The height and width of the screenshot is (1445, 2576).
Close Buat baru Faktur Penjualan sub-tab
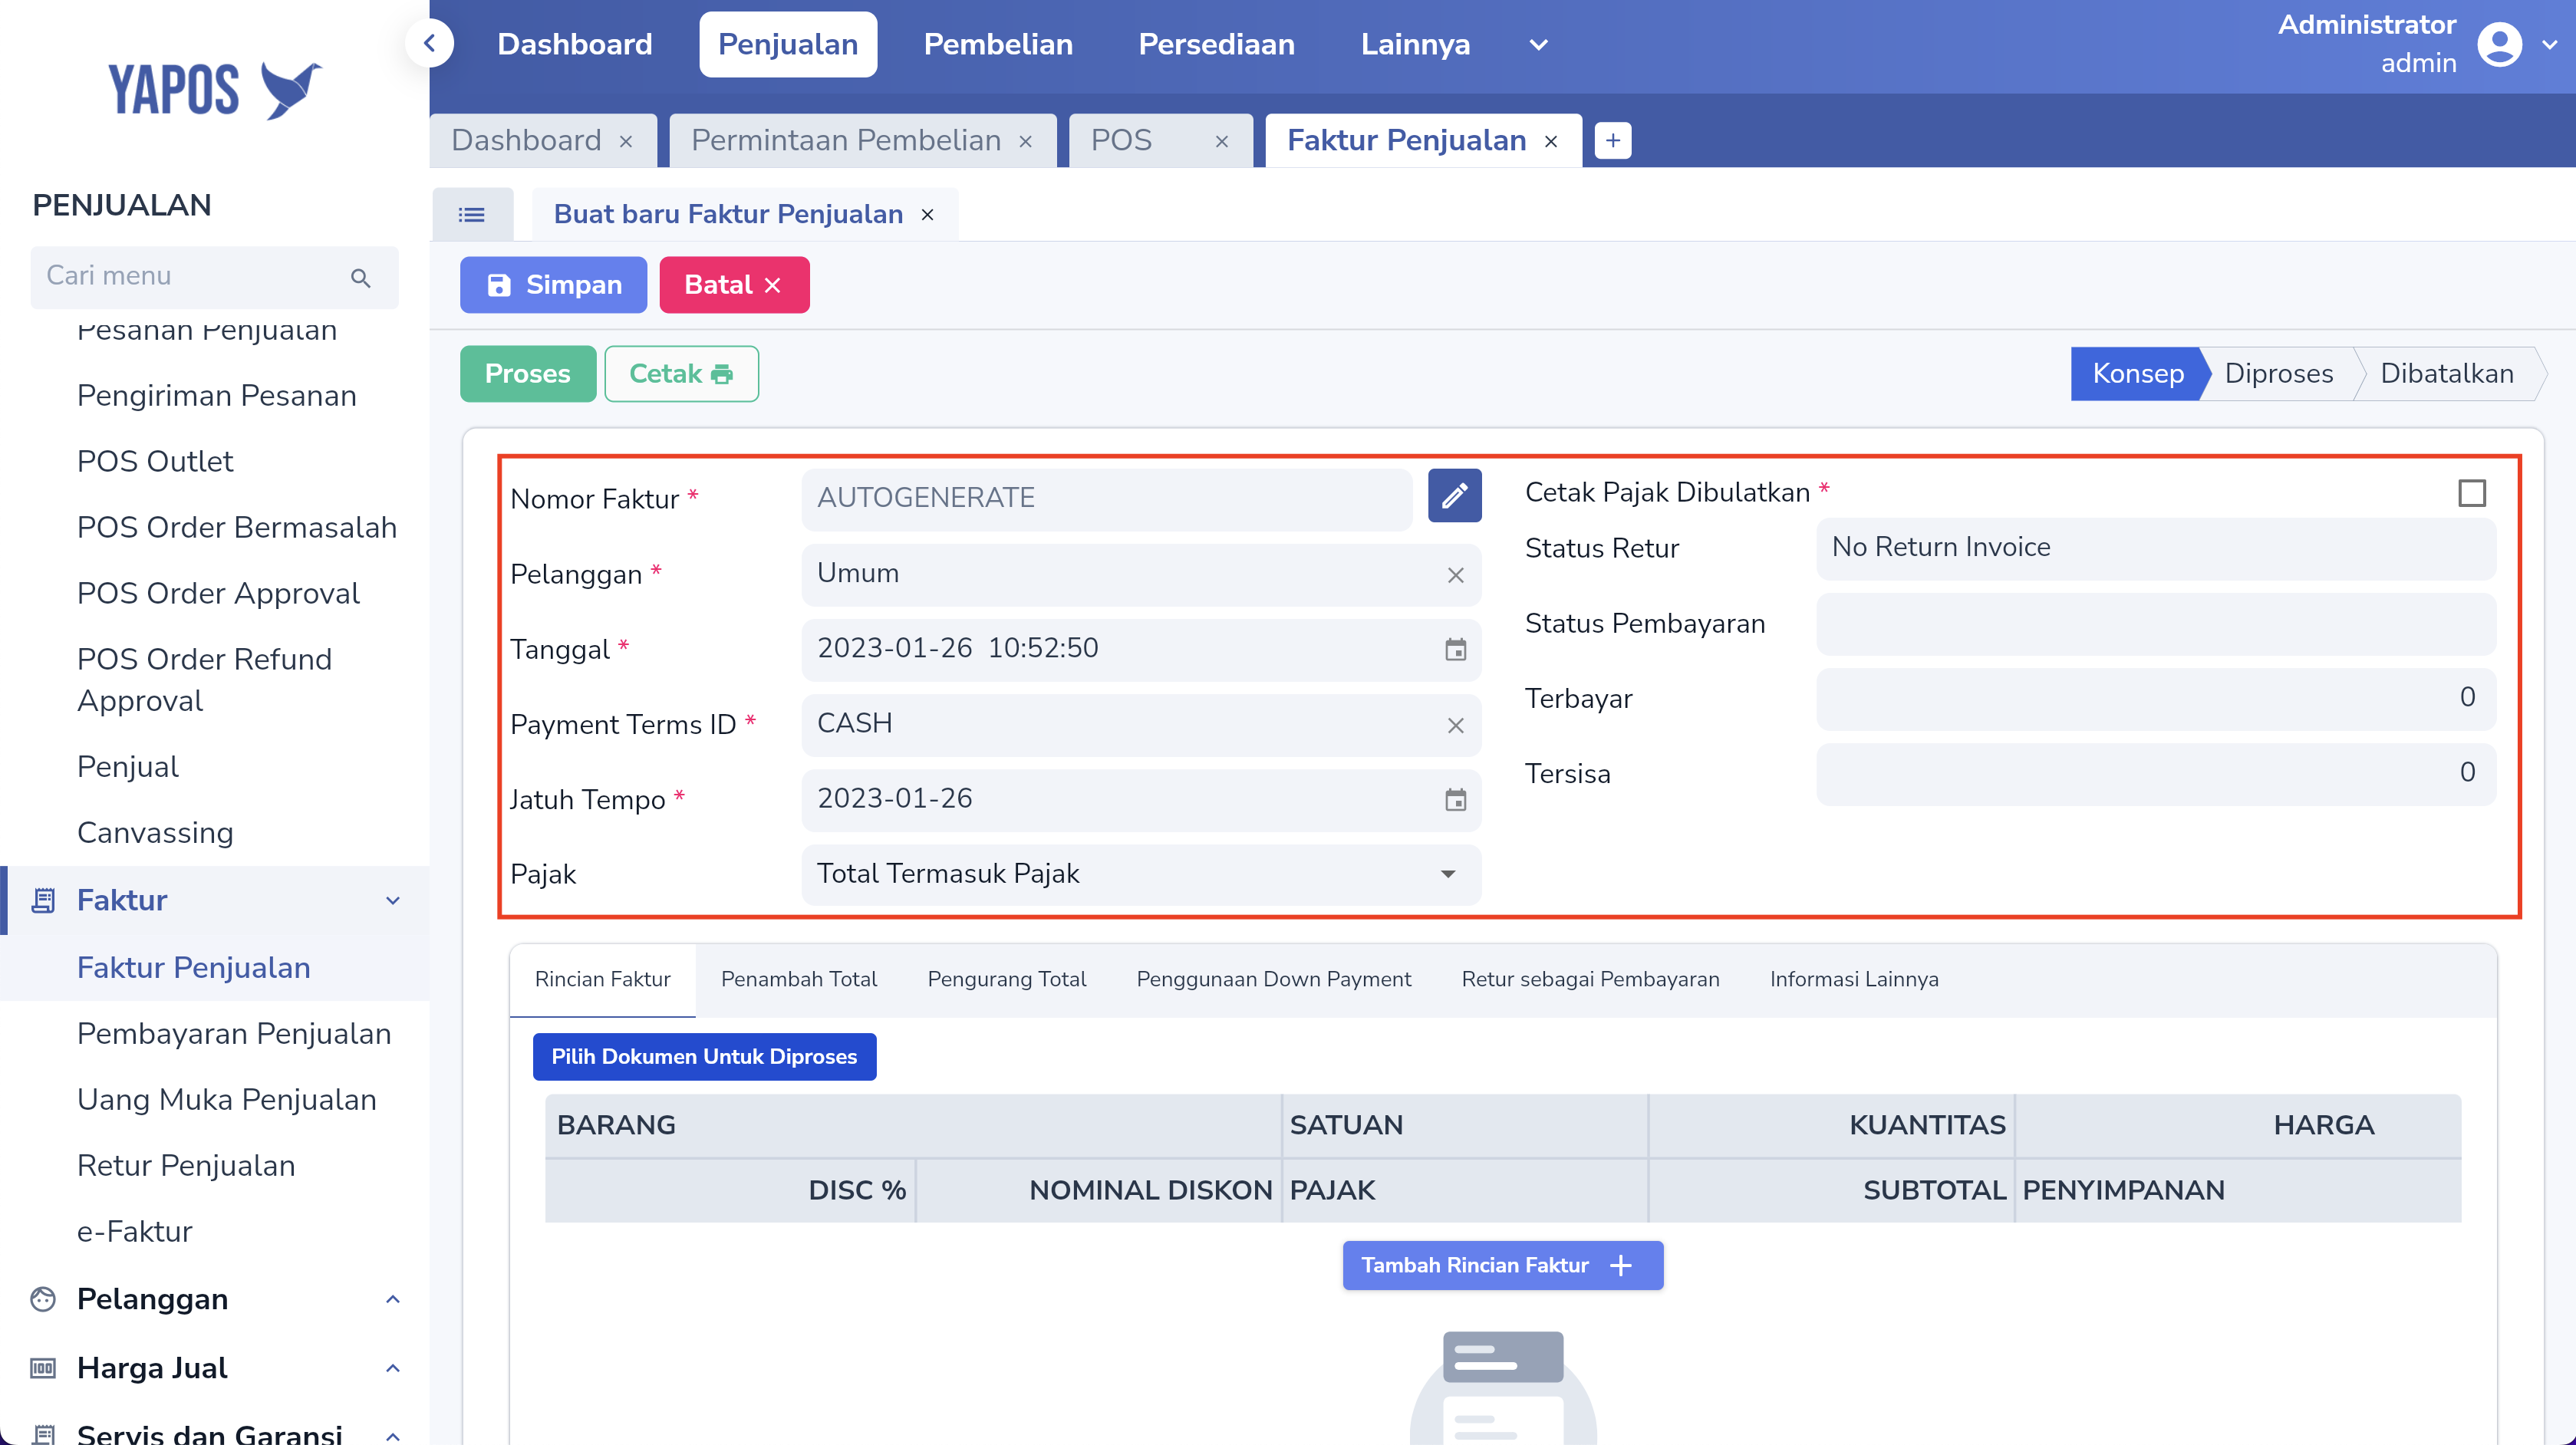(927, 214)
